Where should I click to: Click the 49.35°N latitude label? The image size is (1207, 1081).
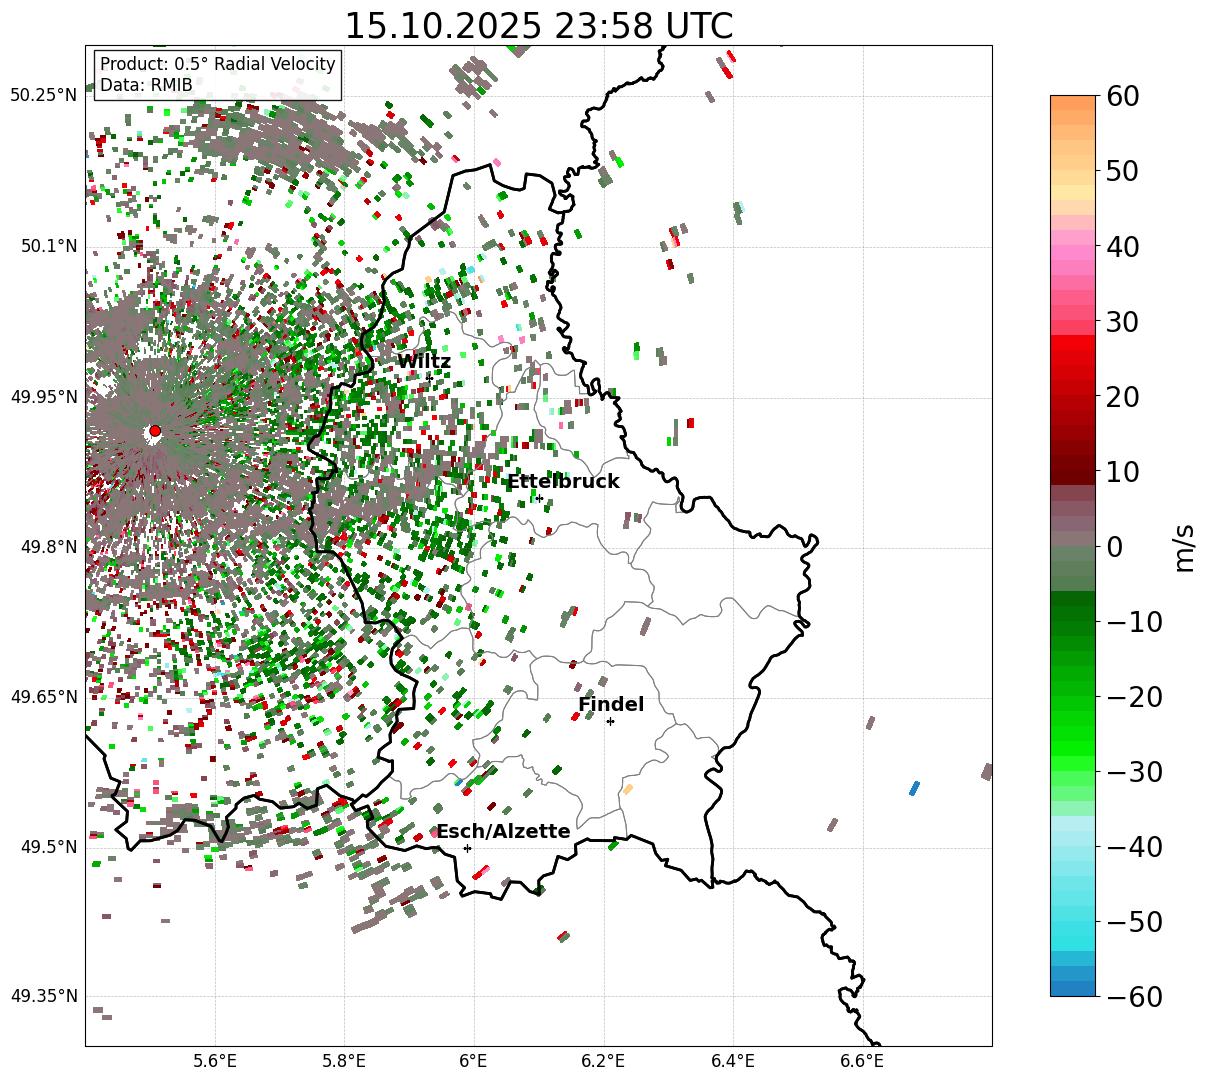pyautogui.click(x=43, y=996)
